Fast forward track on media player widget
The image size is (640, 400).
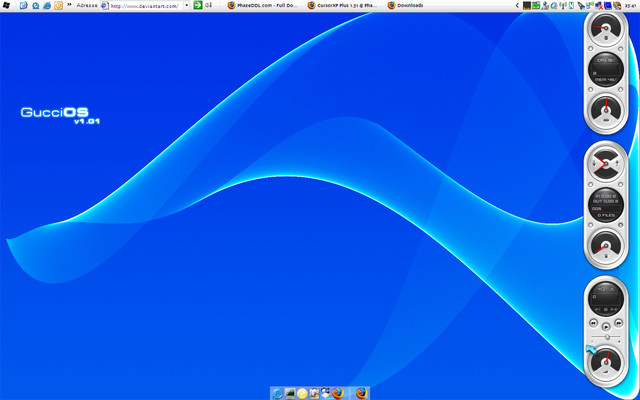point(619,323)
